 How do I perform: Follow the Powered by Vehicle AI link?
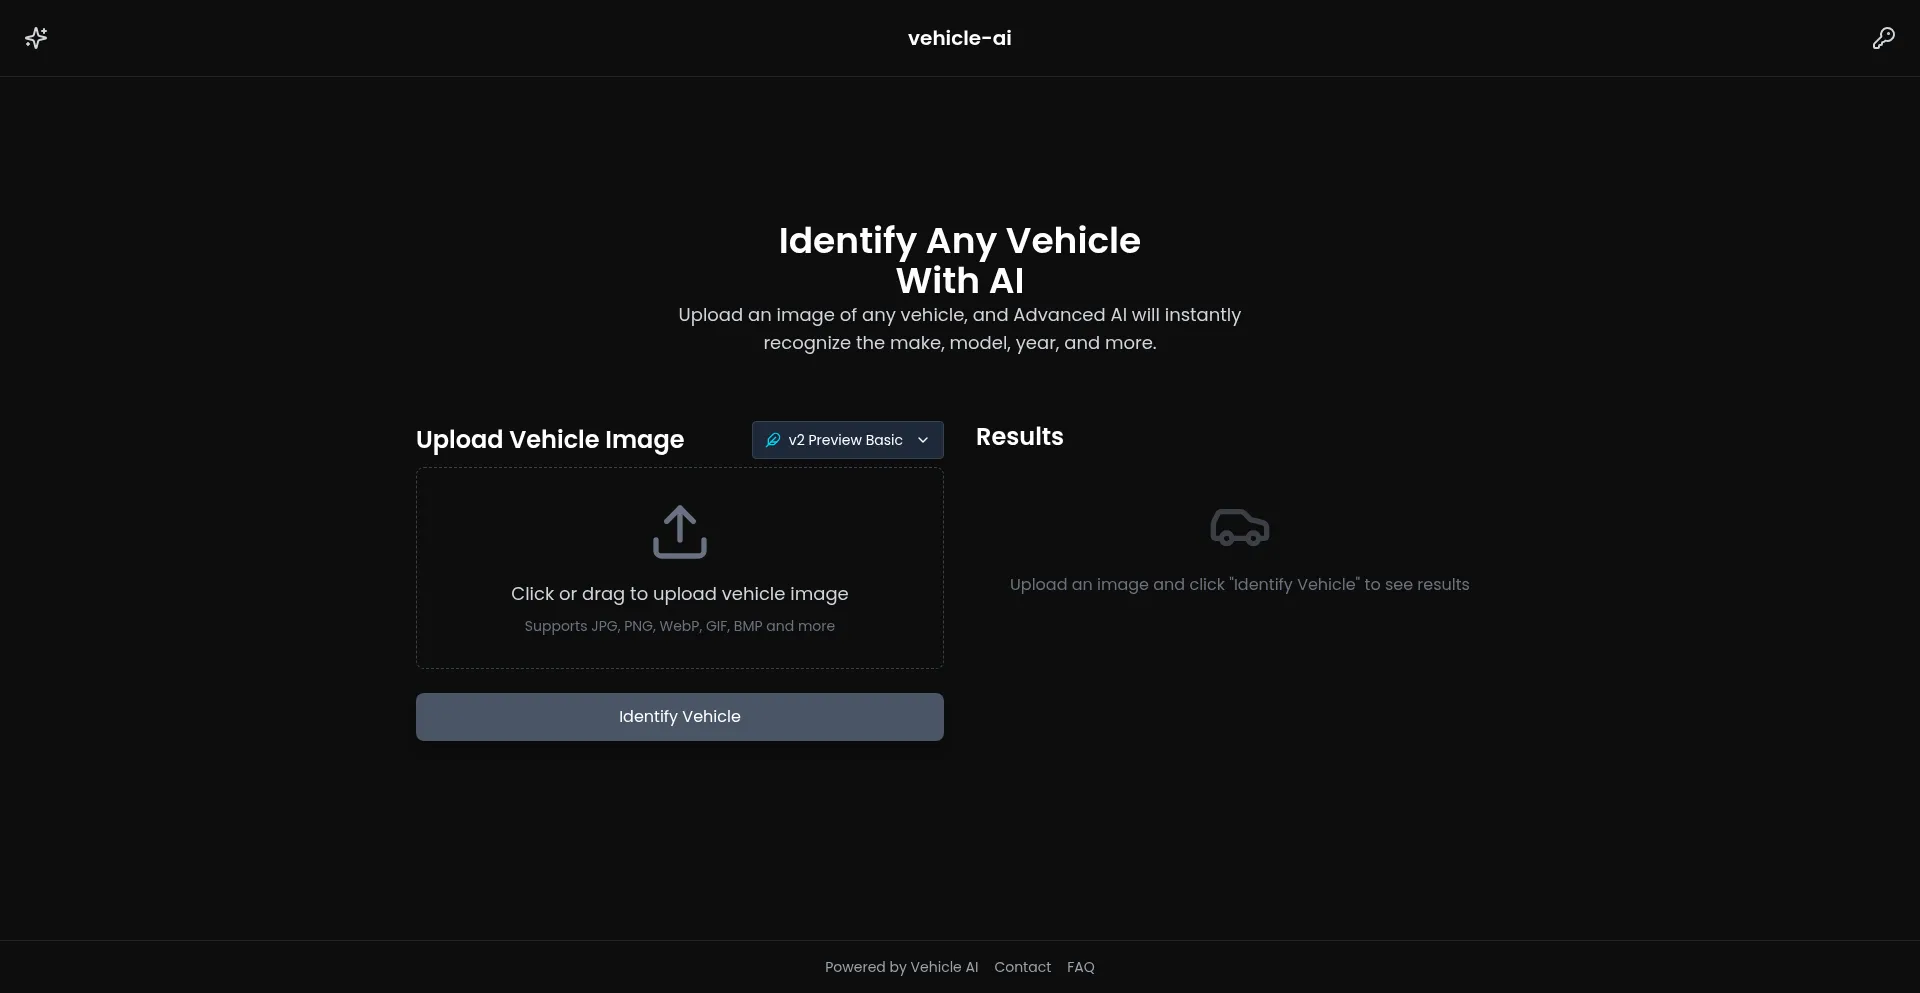pos(901,967)
